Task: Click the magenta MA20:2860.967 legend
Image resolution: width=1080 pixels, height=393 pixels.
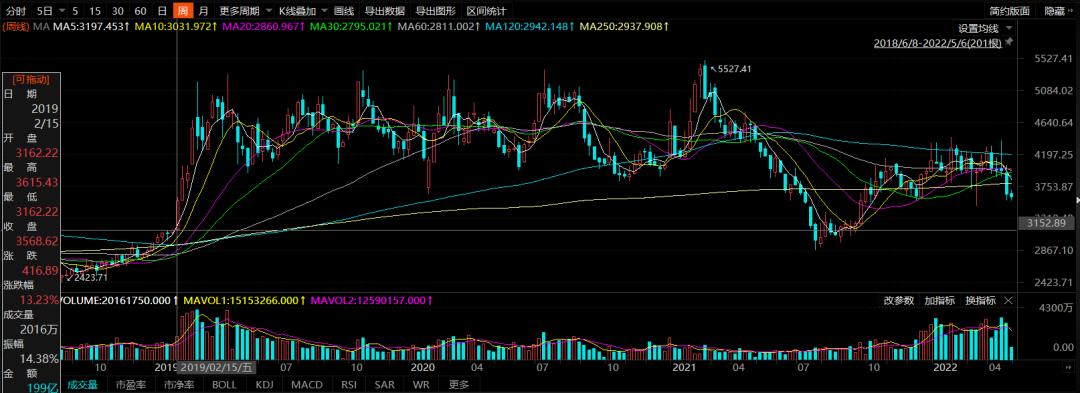Action: click(264, 27)
